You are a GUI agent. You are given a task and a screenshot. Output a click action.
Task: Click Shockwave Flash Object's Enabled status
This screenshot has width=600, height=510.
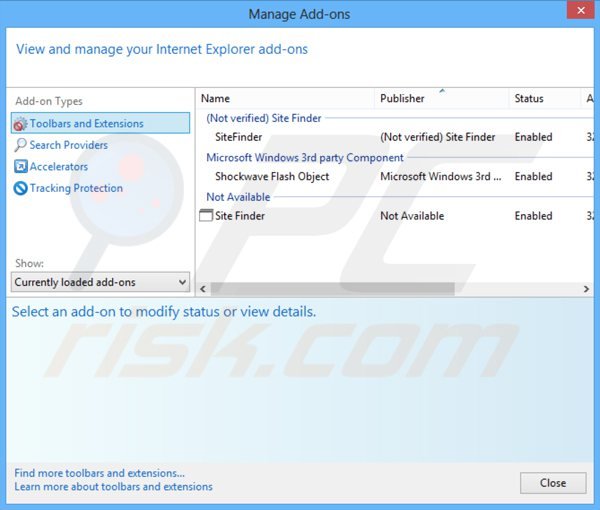[533, 176]
